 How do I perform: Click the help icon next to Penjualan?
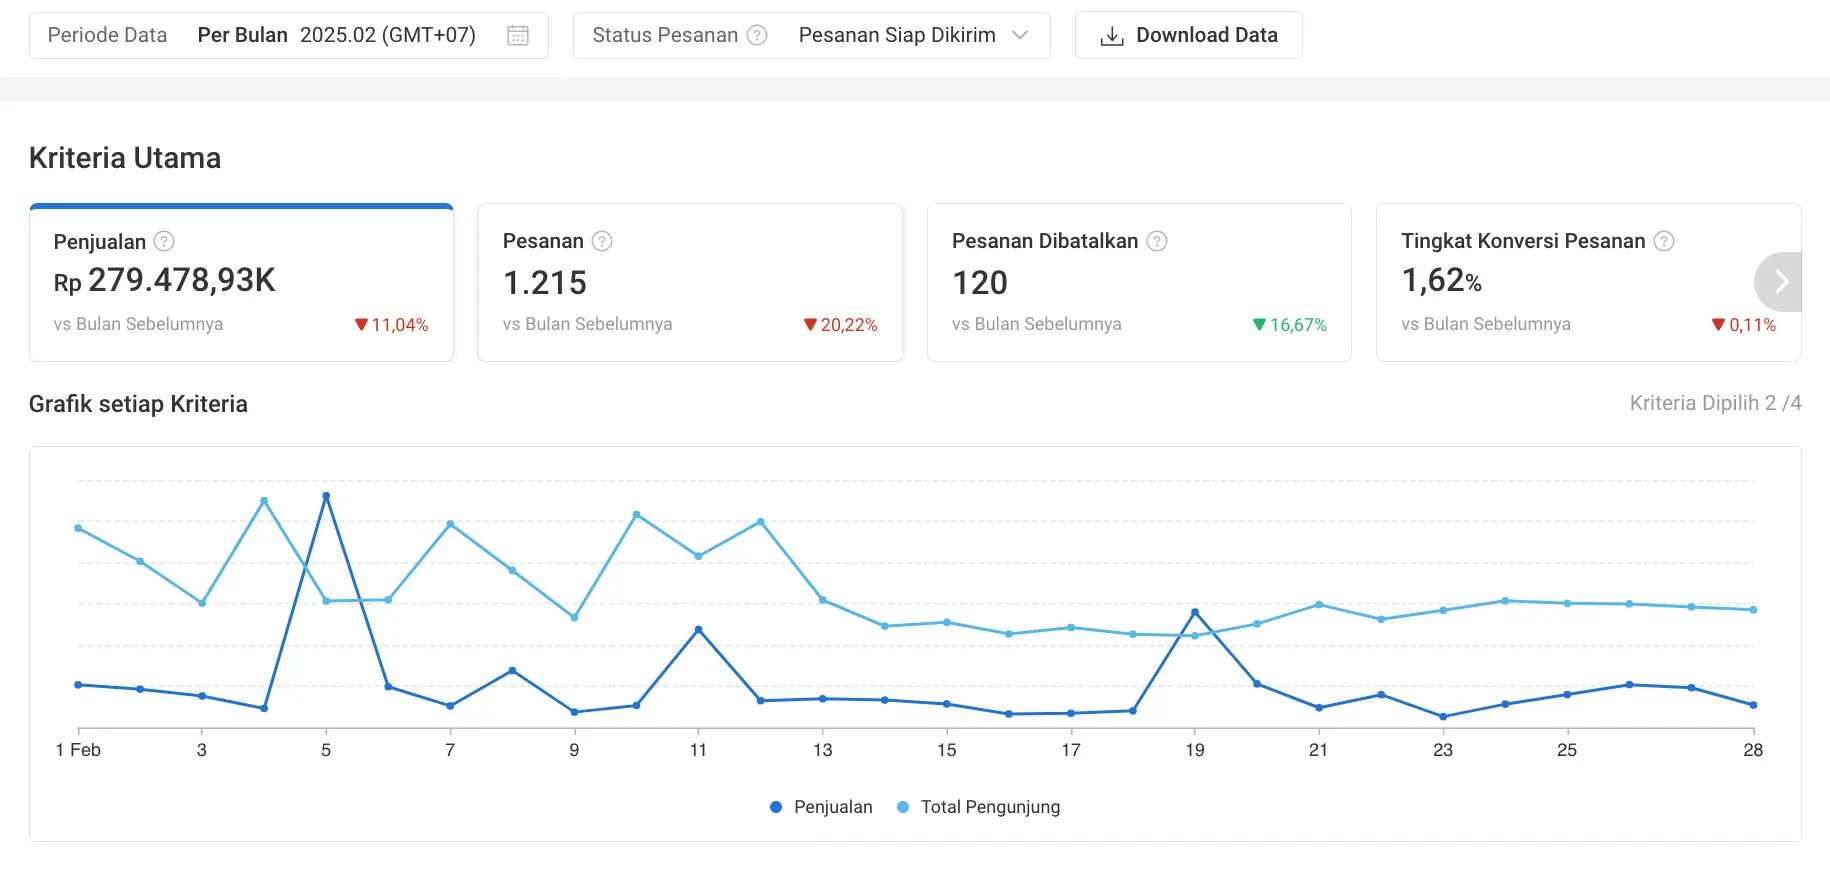point(164,241)
